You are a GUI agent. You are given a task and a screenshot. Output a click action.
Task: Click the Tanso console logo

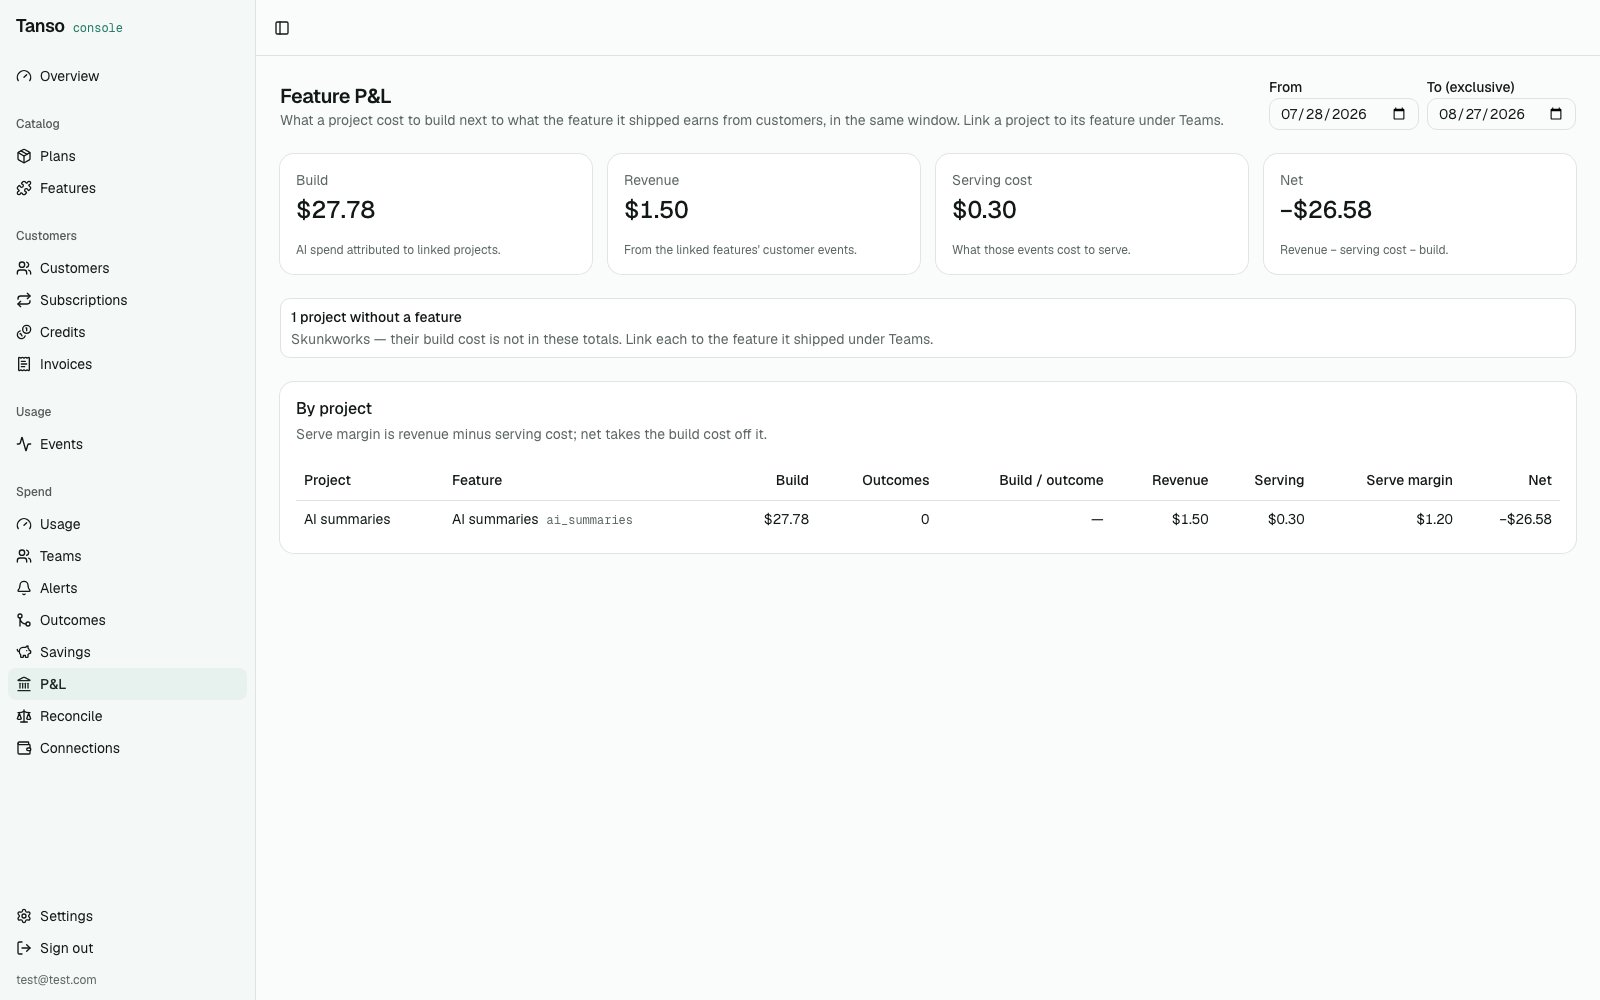pos(69,27)
